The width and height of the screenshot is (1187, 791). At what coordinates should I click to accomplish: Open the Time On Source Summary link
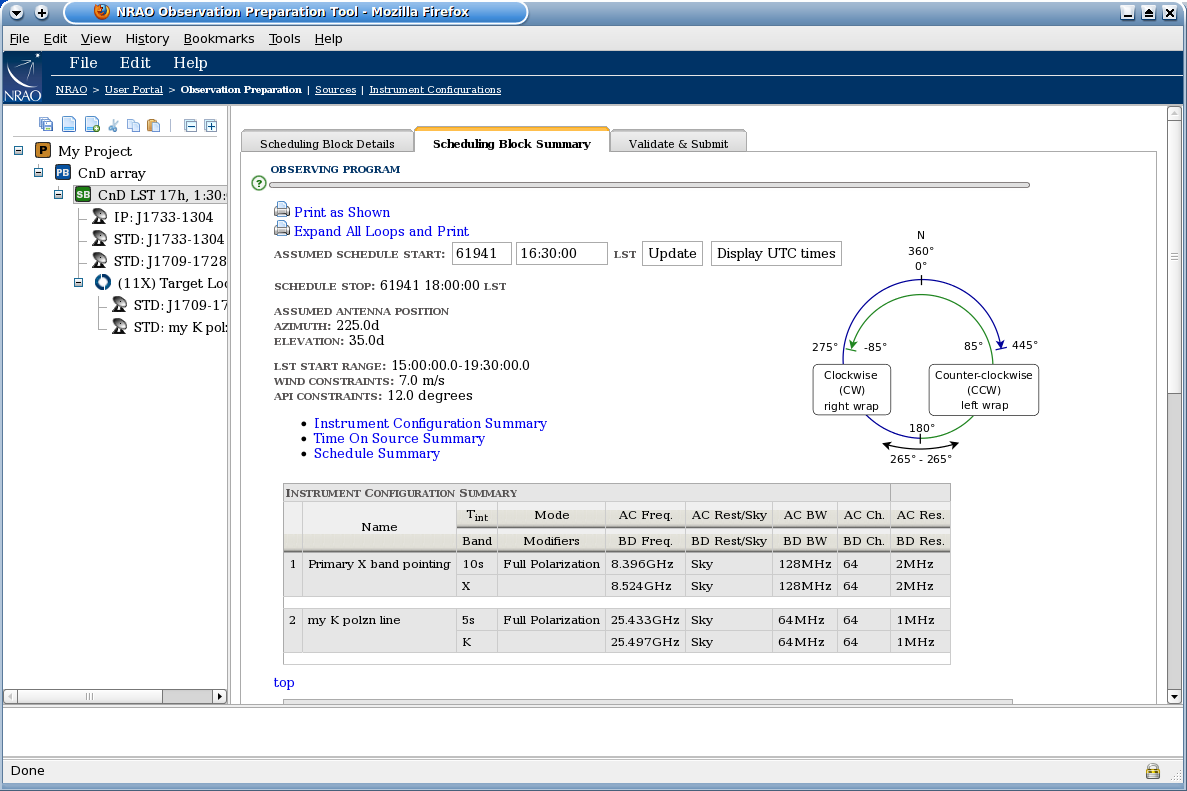(x=398, y=438)
